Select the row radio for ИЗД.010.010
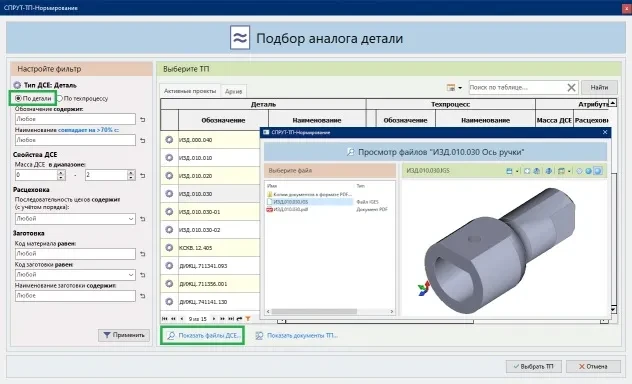Screen dimensions: 632x384 pyautogui.click(x=169, y=158)
